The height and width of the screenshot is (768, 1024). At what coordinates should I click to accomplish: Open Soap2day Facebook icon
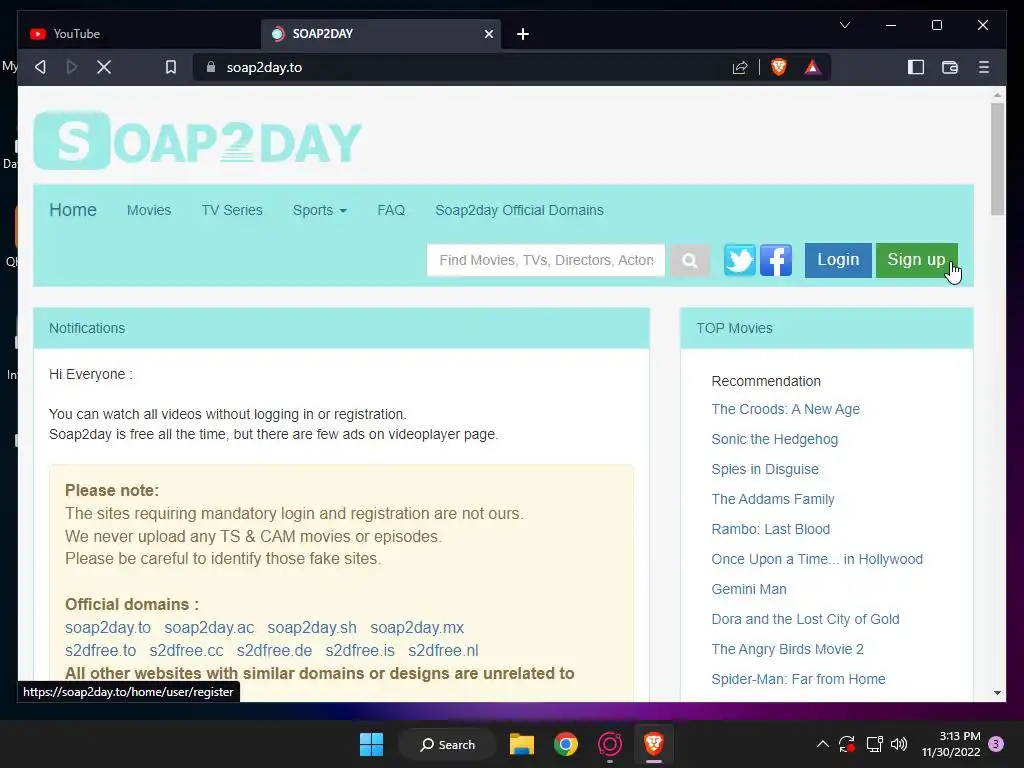(x=776, y=260)
